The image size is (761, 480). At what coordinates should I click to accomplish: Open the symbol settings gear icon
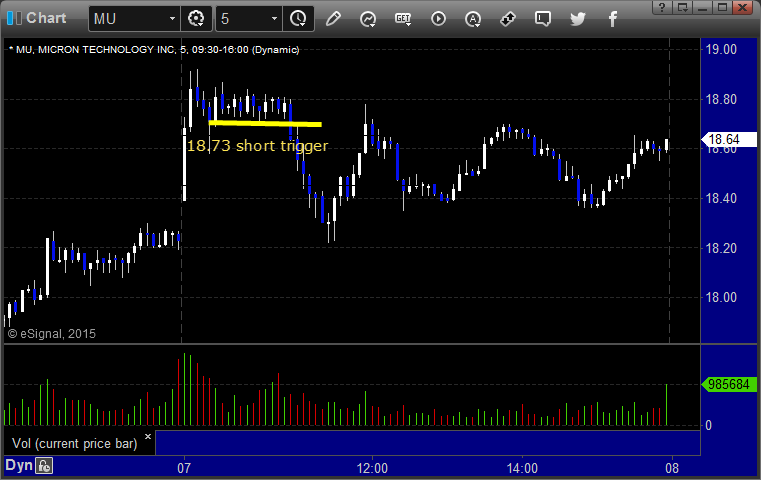[x=196, y=19]
